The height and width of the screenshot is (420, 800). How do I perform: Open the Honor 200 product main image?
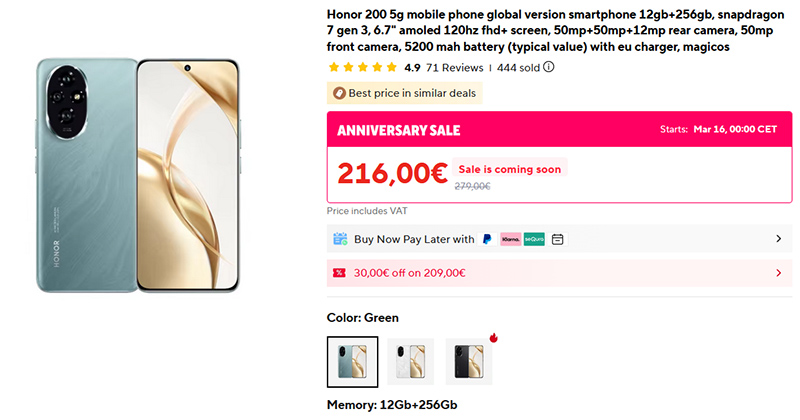(x=138, y=175)
